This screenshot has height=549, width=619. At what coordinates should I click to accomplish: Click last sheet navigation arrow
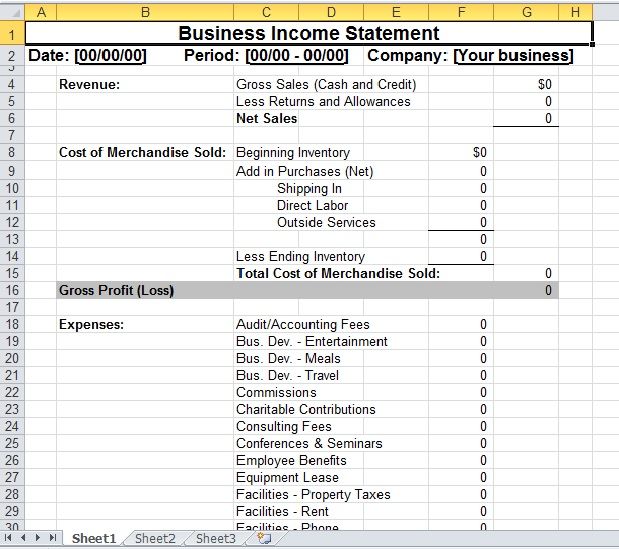click(x=53, y=538)
